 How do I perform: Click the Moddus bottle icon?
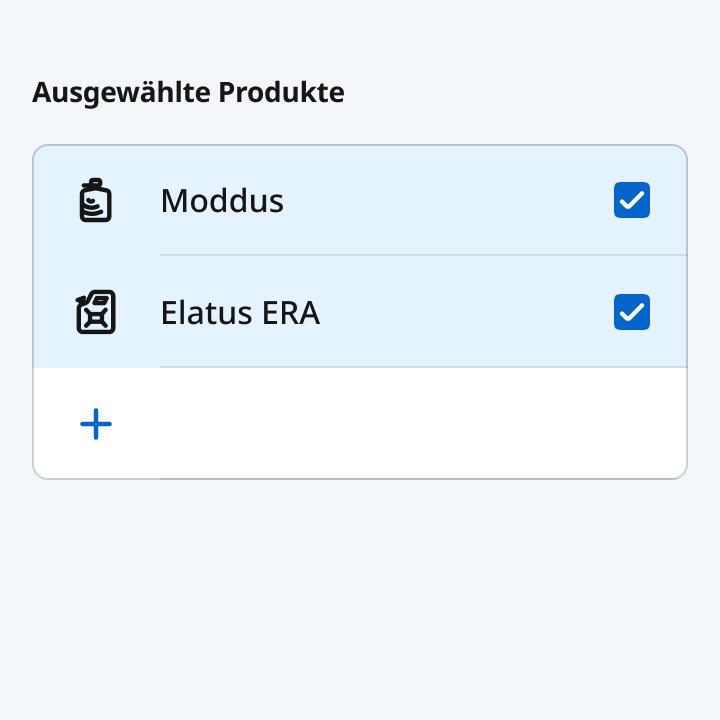click(96, 201)
